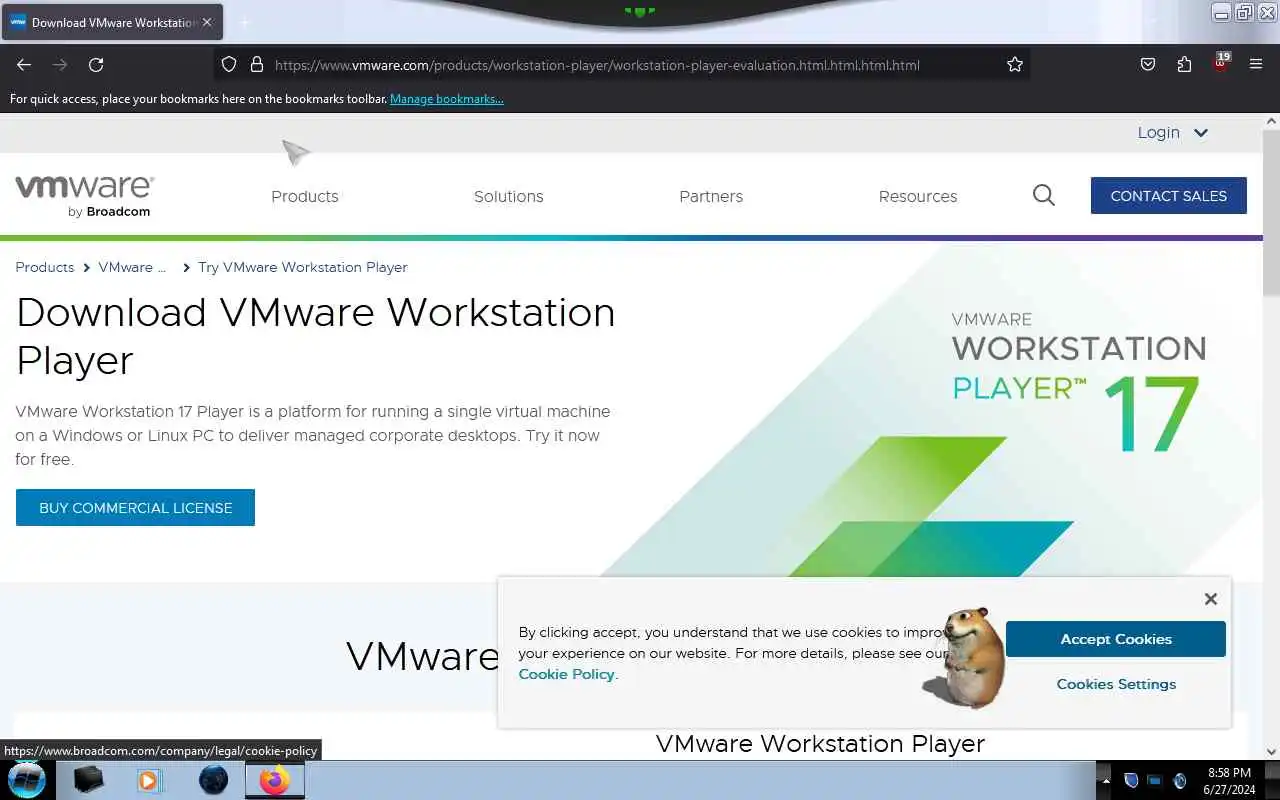
Task: Open the dark blue globe taskbar icon
Action: (213, 780)
